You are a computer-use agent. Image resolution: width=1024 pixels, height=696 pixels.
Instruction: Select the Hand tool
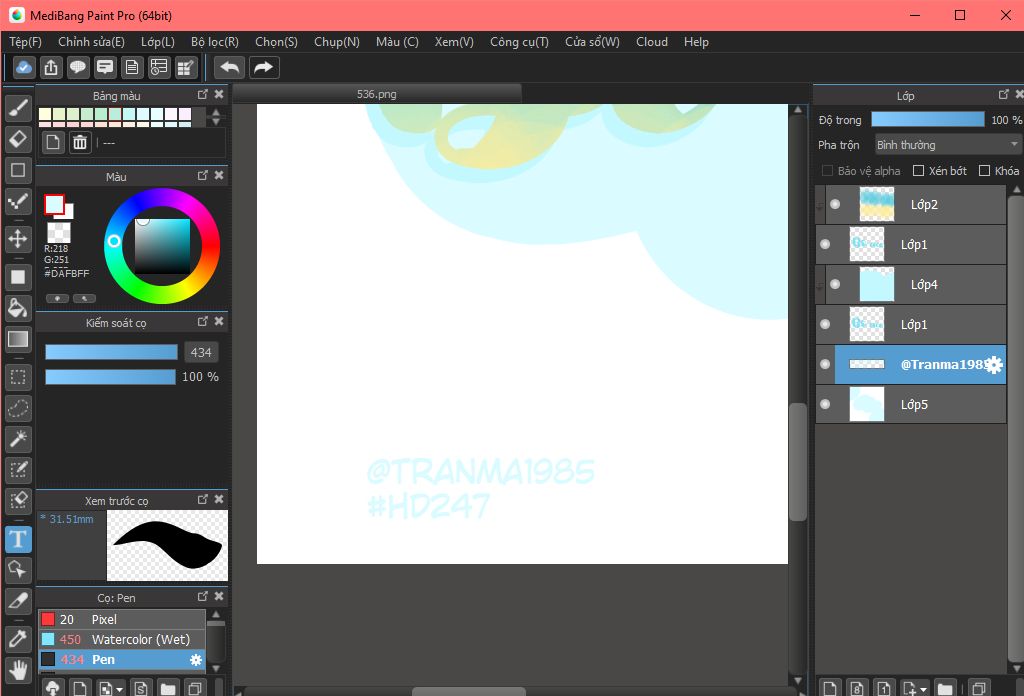[18, 670]
